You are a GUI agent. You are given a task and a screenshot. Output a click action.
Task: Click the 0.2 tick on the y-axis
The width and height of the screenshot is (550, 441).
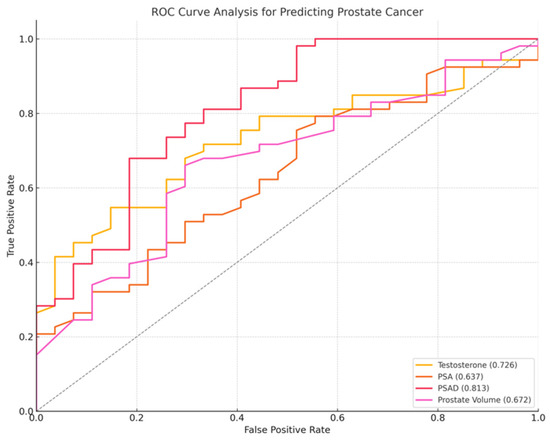25,337
